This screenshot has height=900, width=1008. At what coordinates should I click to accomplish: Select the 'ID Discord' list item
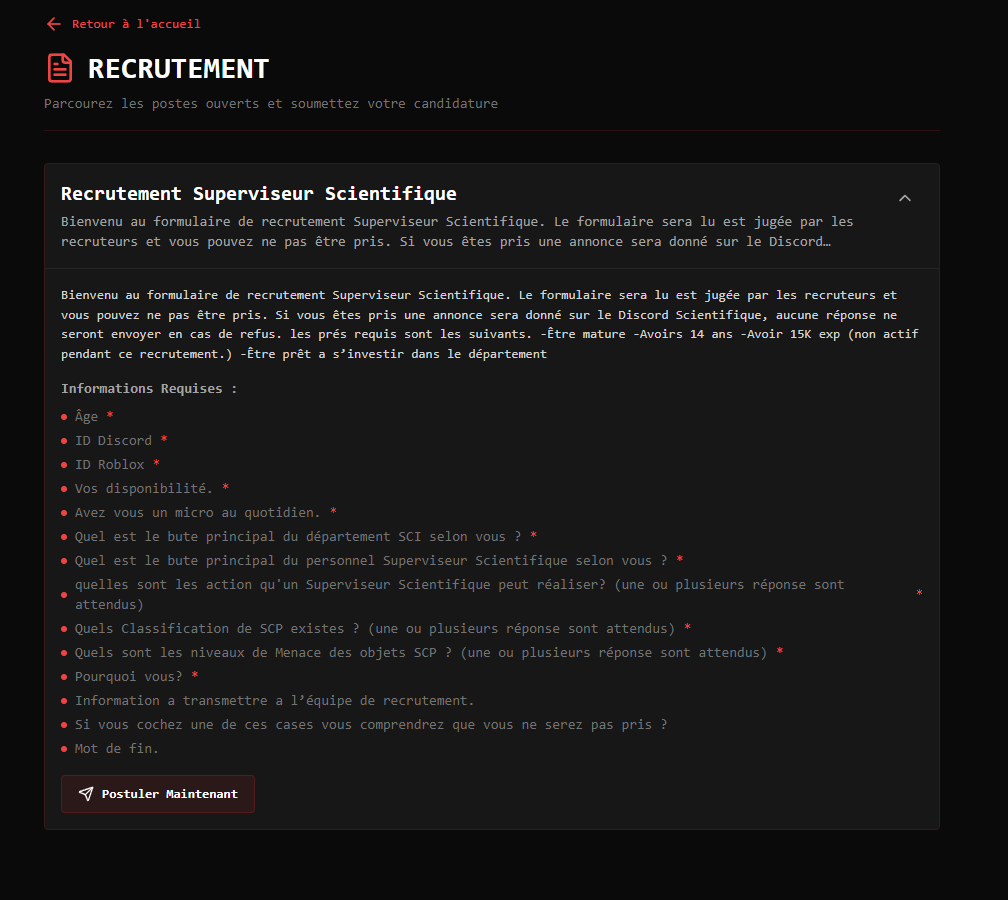pos(113,440)
